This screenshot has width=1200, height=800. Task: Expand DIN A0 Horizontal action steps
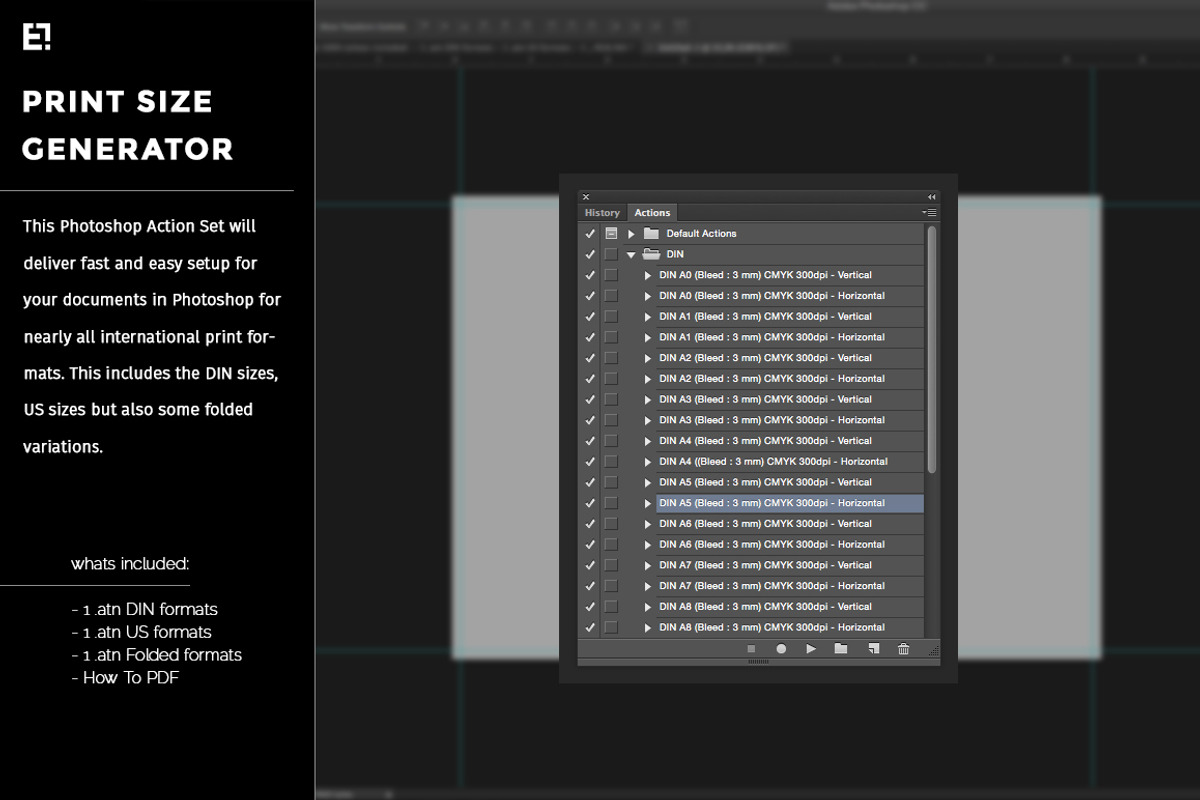[x=648, y=296]
